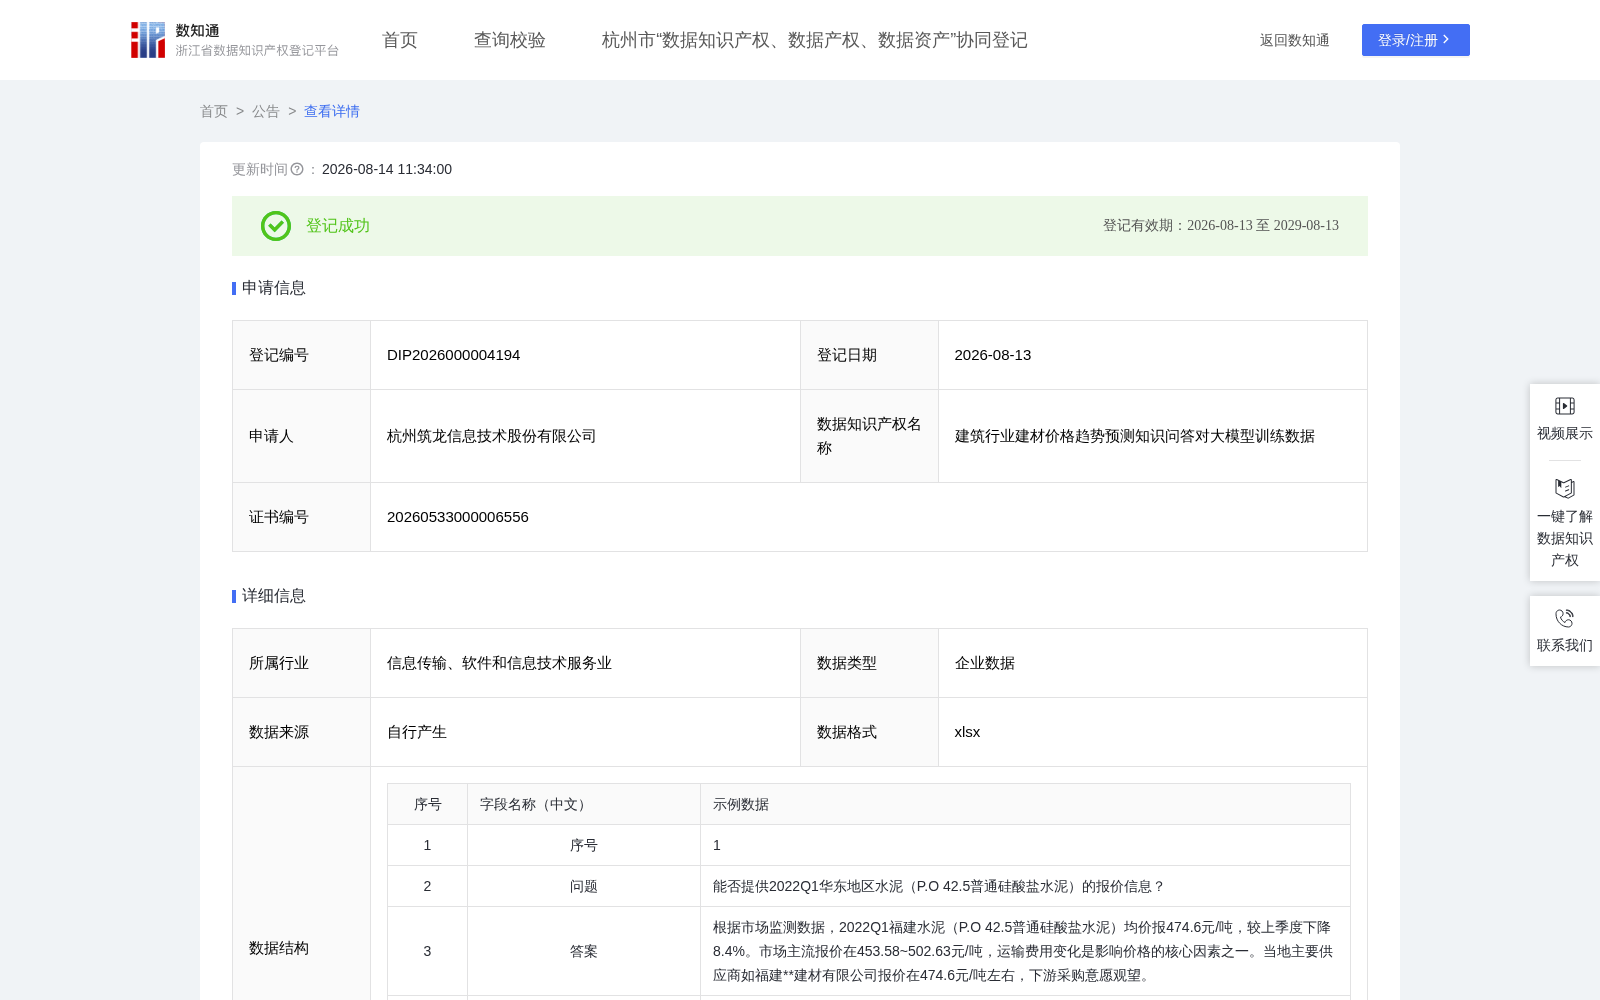Click the 申请信息 section heading

(x=274, y=288)
